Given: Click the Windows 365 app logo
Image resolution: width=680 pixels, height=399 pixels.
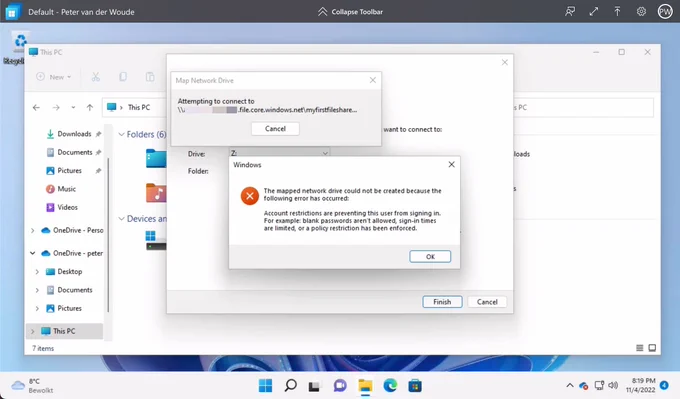Looking at the screenshot, I should click(12, 12).
